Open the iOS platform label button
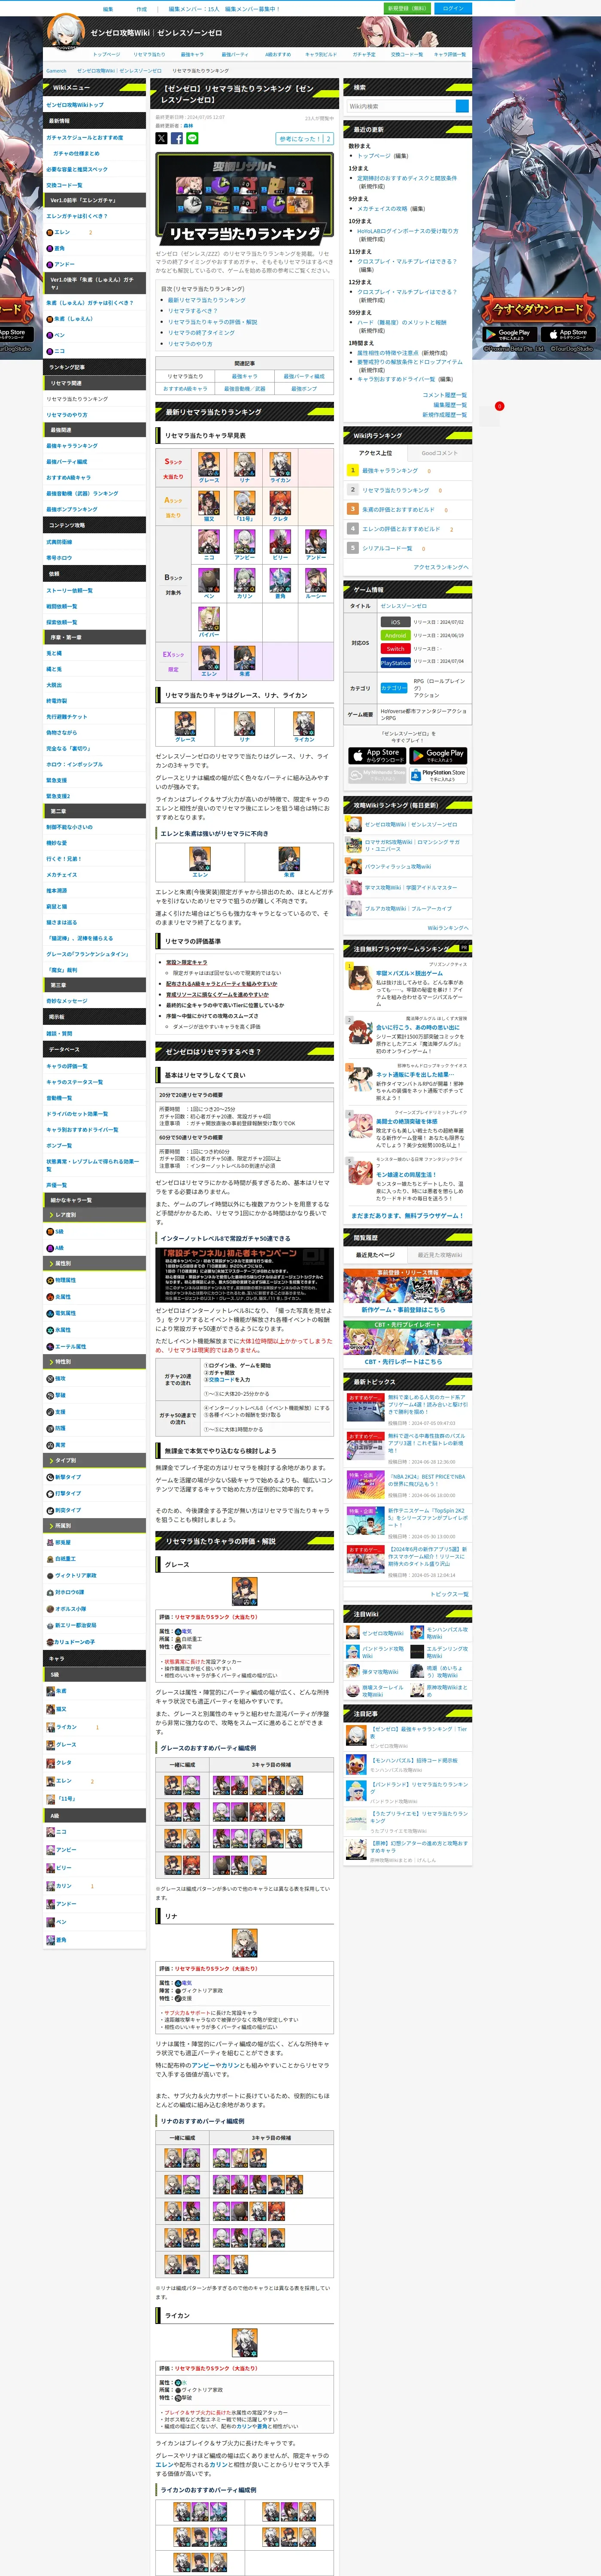 [395, 622]
